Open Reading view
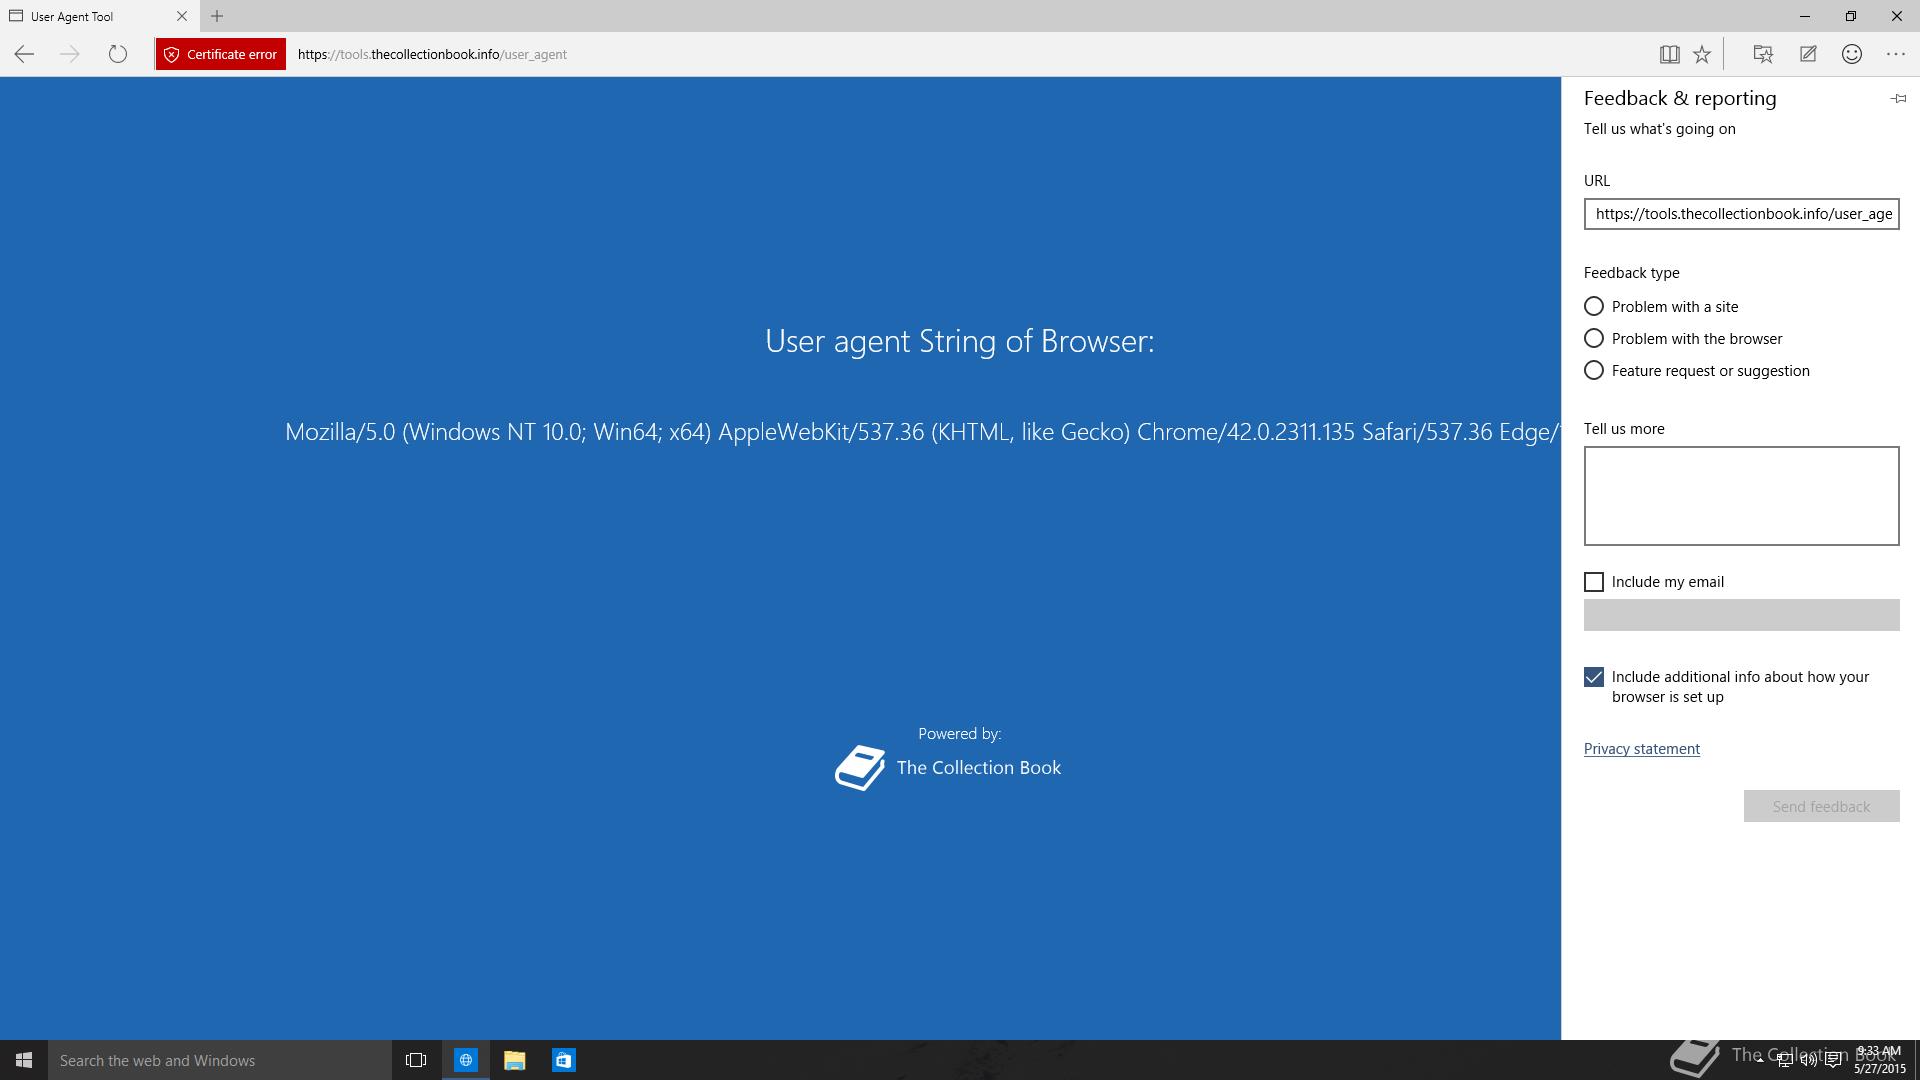This screenshot has height=1080, width=1920. pos(1669,54)
